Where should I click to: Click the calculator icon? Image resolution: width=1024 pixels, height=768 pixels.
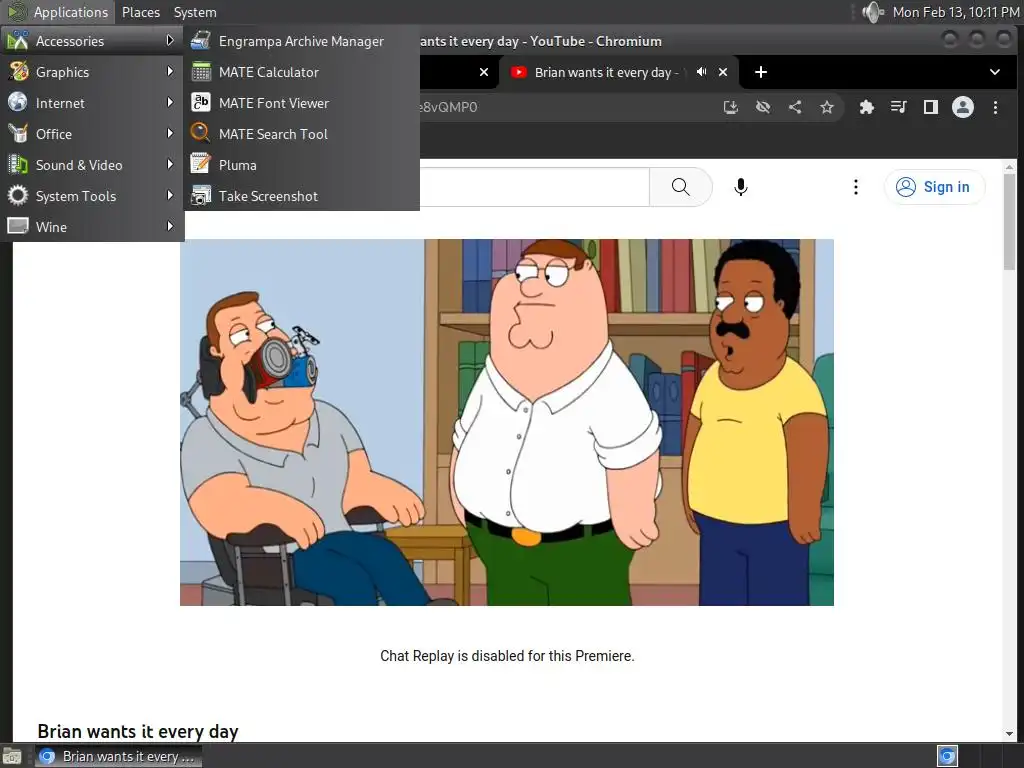click(200, 72)
